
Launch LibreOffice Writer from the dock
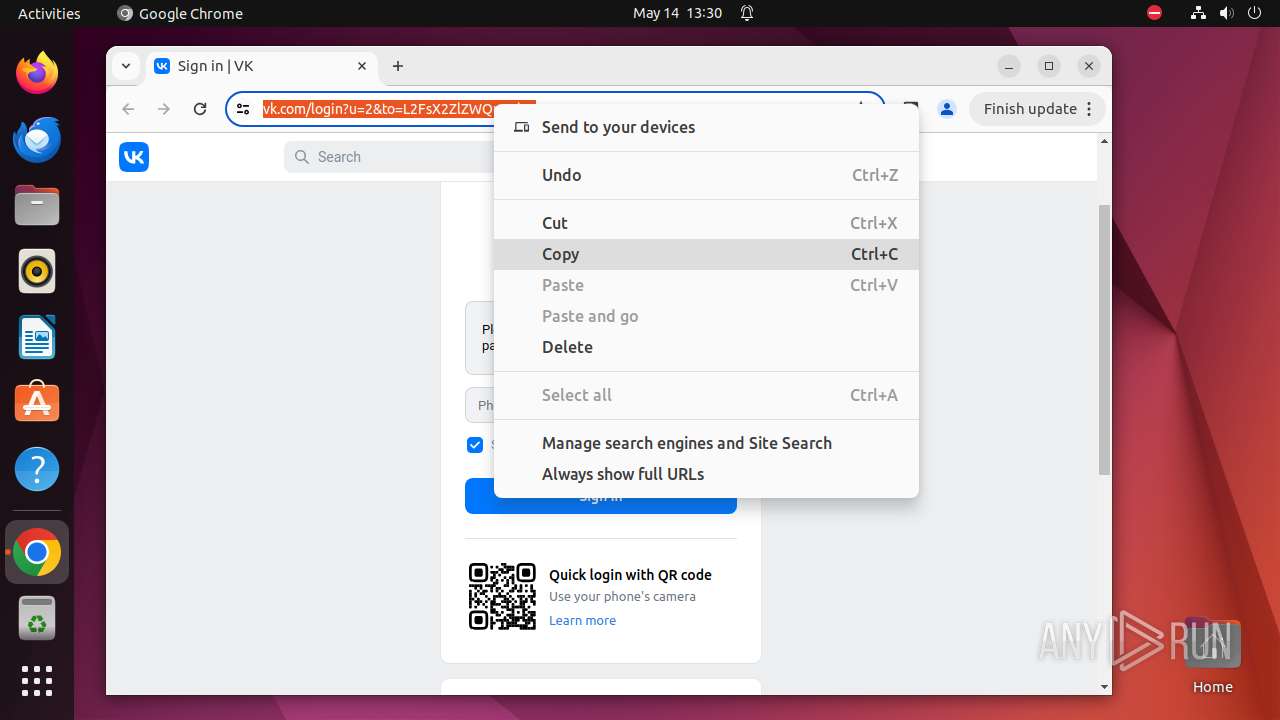[x=37, y=337]
